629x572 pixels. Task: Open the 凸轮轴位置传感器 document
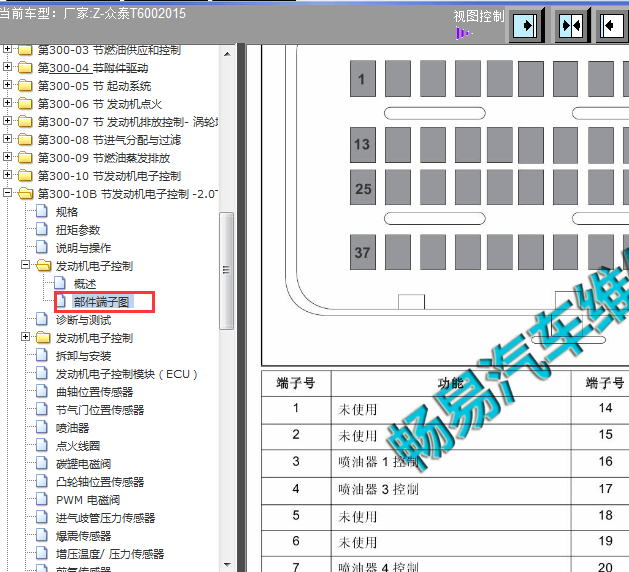100,482
